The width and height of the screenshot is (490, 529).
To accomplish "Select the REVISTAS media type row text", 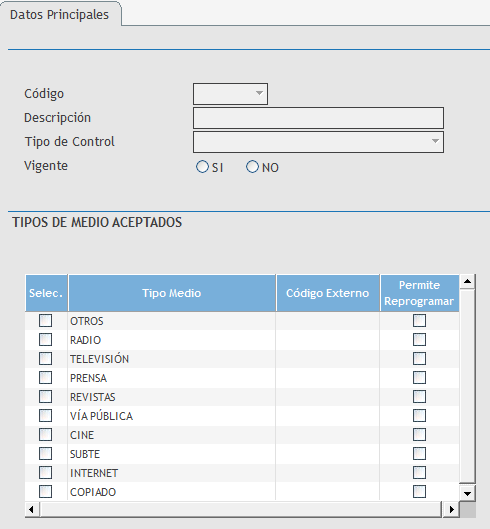I will 92,397.
